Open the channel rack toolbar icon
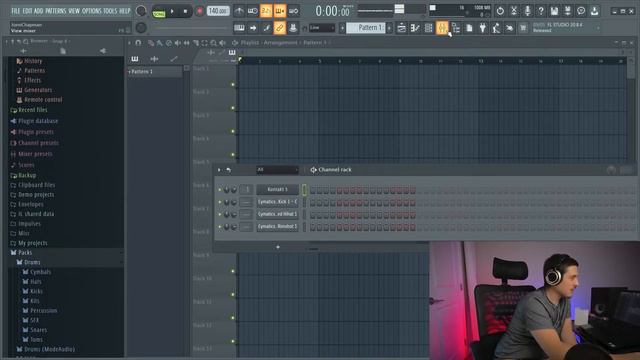The height and width of the screenshot is (360, 640). (429, 28)
